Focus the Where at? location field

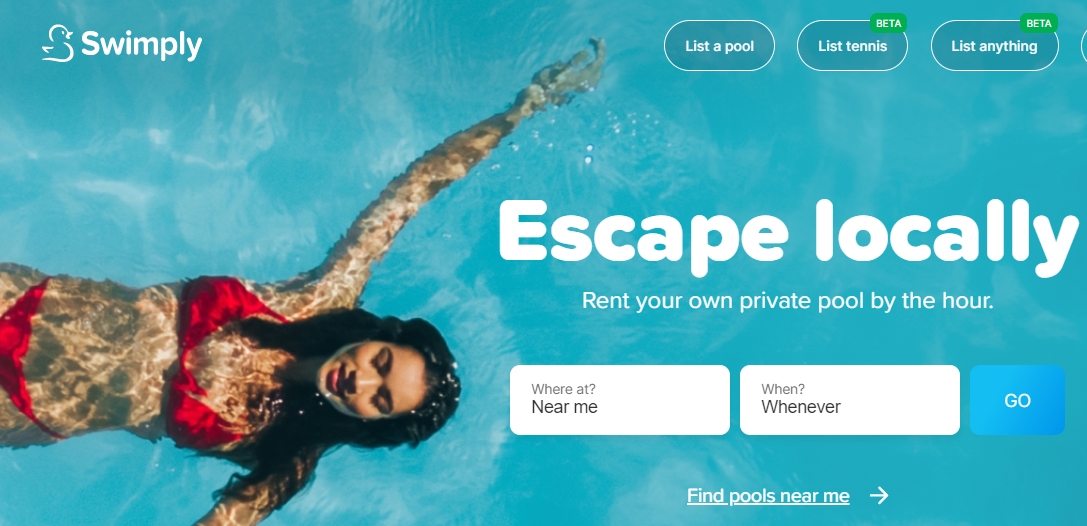(x=620, y=400)
